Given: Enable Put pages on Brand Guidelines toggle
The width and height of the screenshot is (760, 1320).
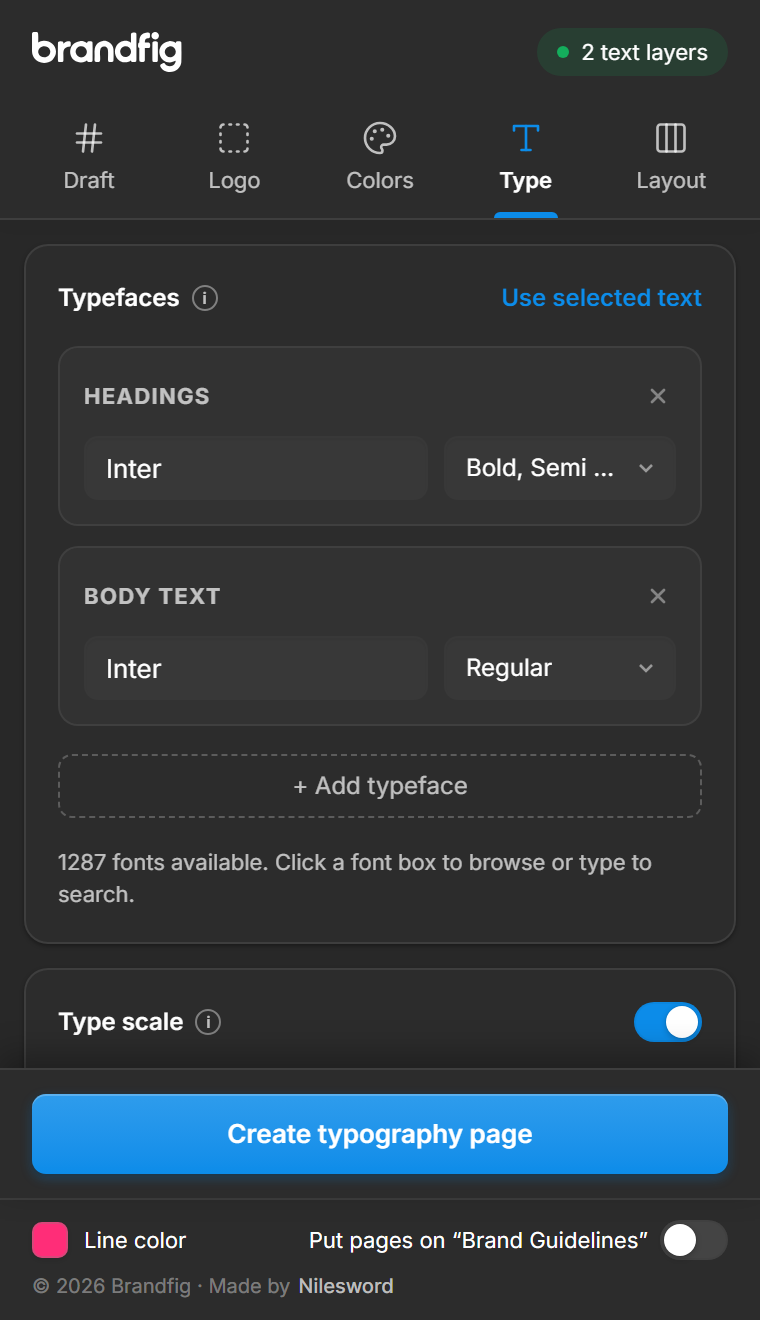Looking at the screenshot, I should click(694, 1240).
